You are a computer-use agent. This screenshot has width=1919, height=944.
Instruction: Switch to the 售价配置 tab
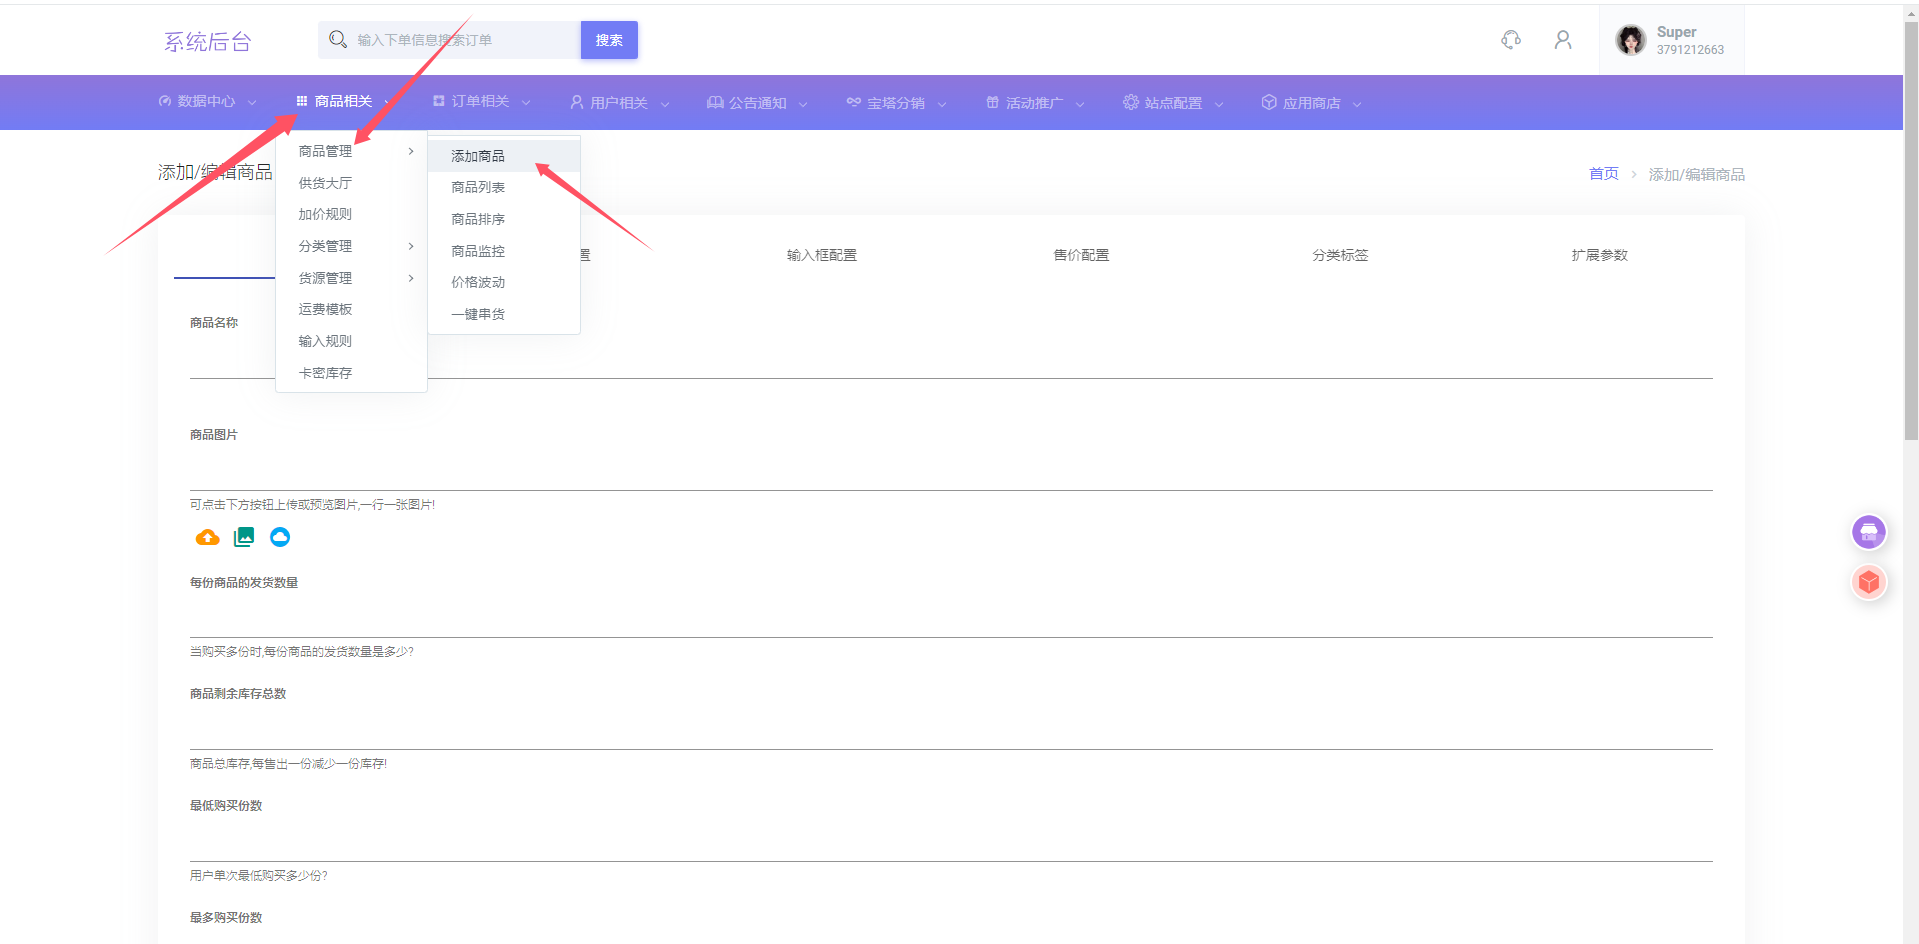click(x=1081, y=255)
